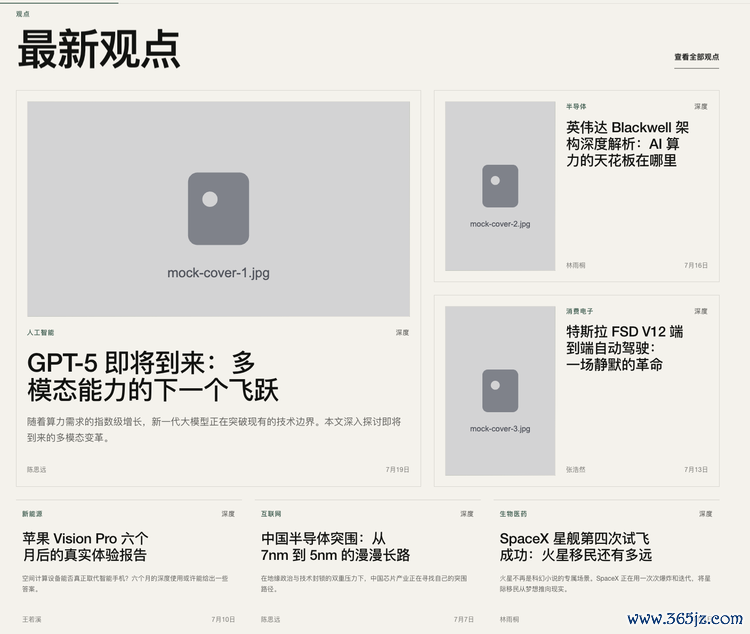Open the 苹果 Vision Pro 六个月后 article title

[85, 546]
